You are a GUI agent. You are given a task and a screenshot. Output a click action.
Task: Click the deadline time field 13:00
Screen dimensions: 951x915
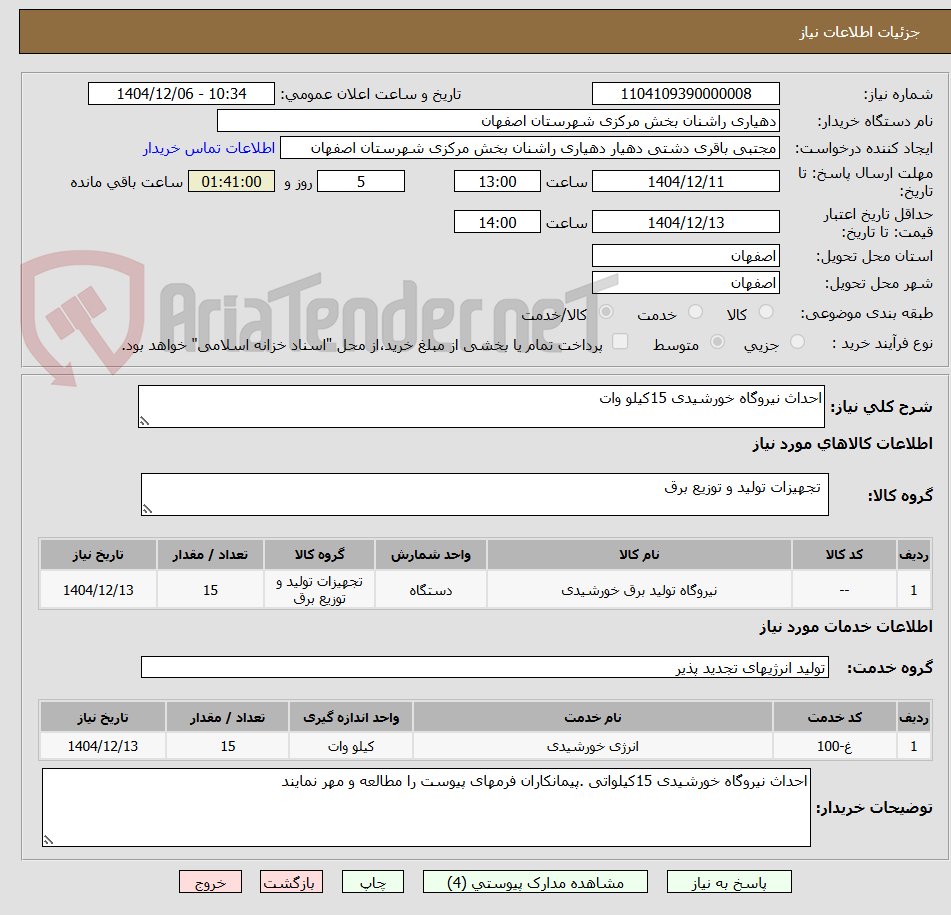click(497, 181)
